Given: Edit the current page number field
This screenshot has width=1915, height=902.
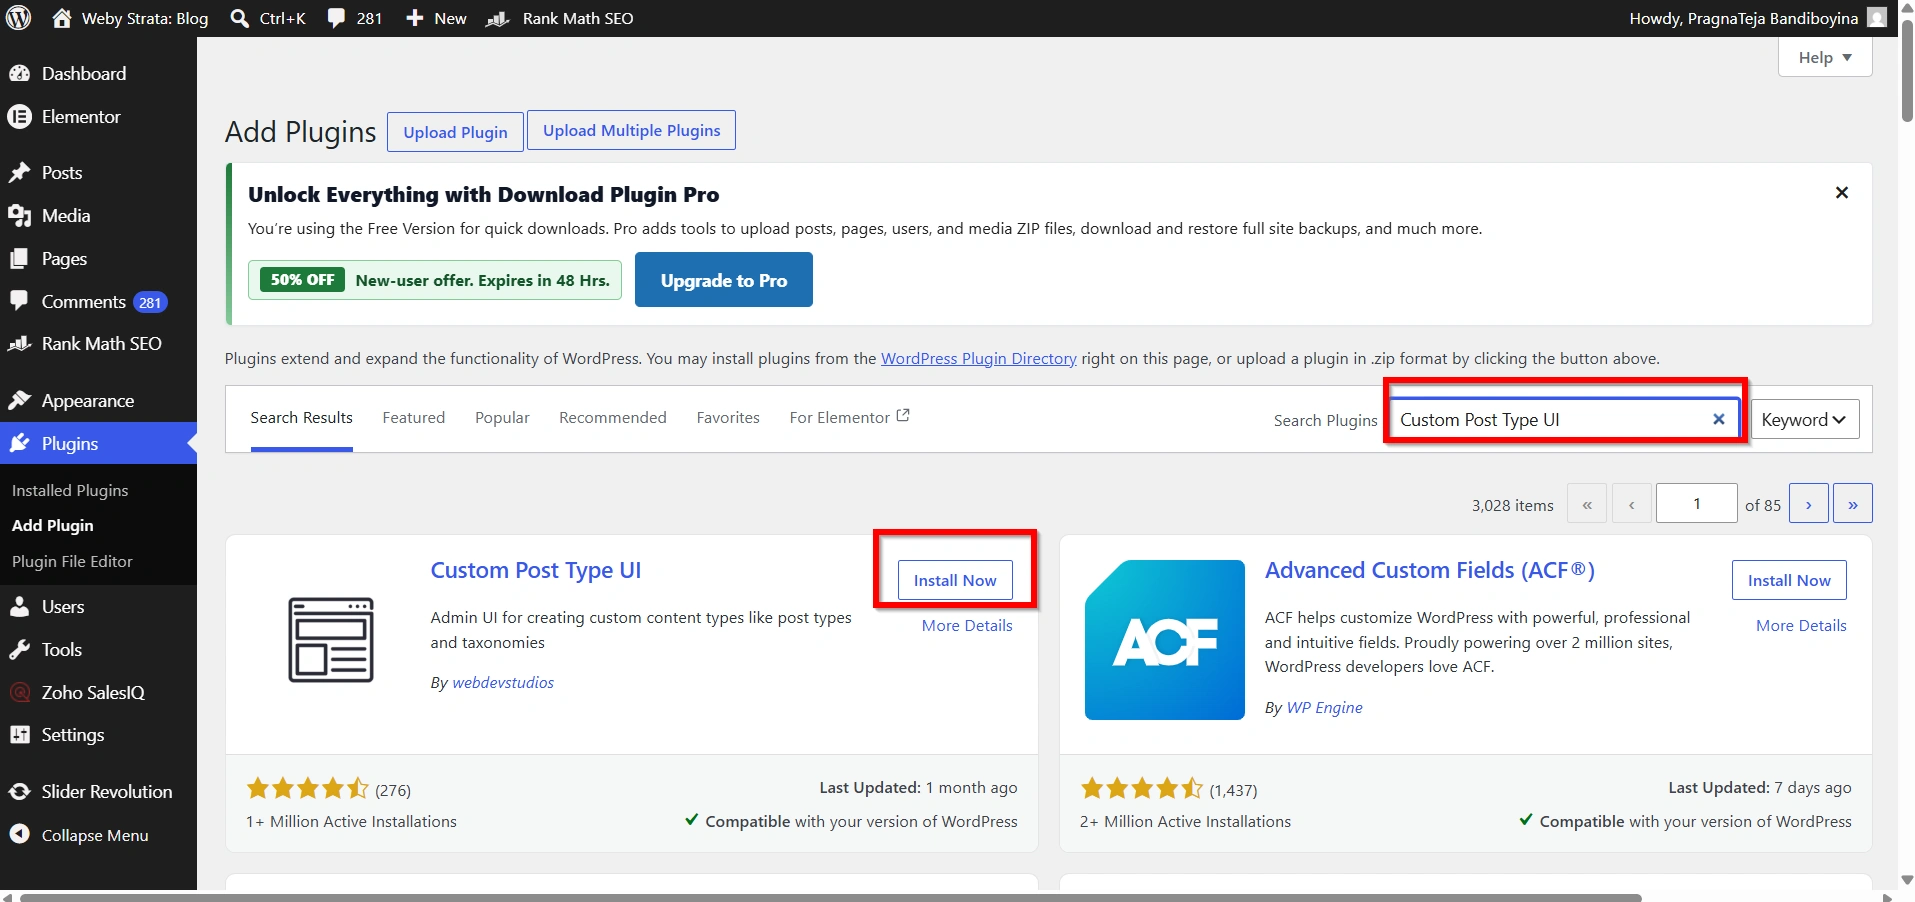Looking at the screenshot, I should [1697, 504].
